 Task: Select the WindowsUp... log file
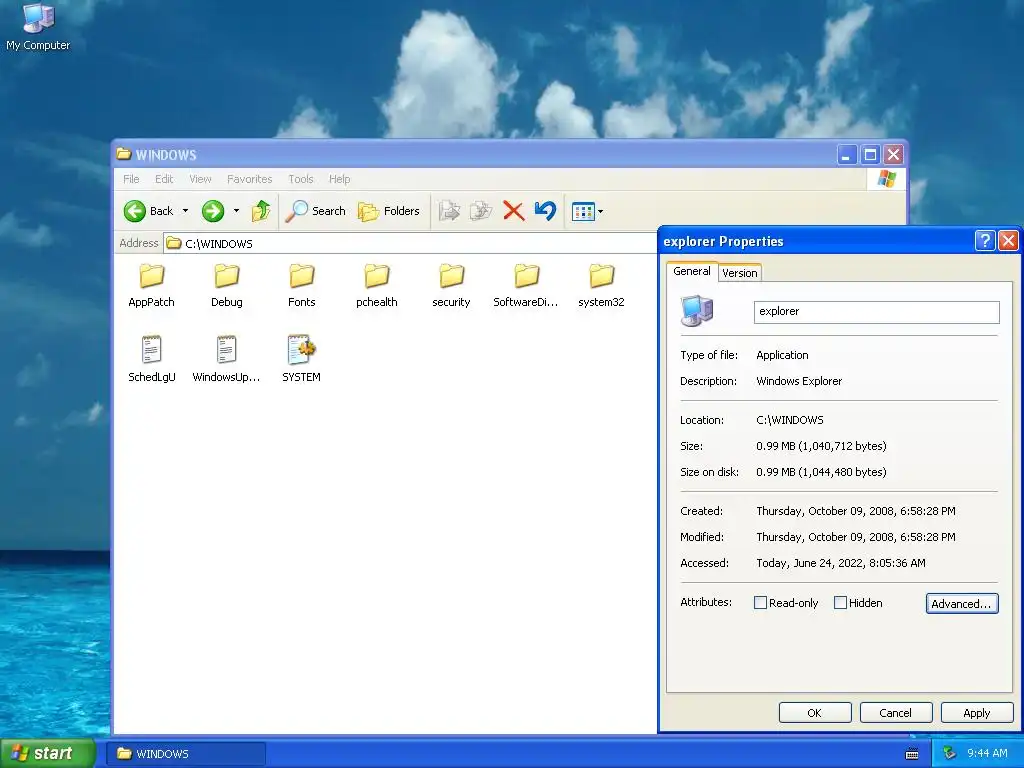point(226,359)
